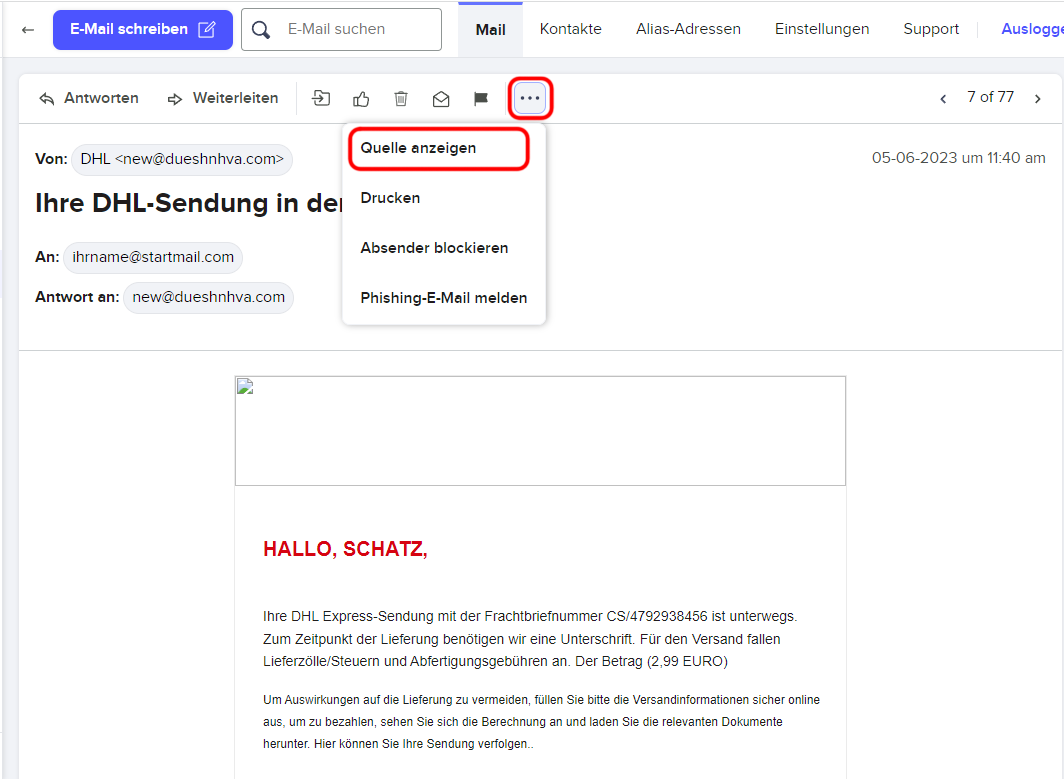Toggle the three-dots more options menu

pos(530,98)
